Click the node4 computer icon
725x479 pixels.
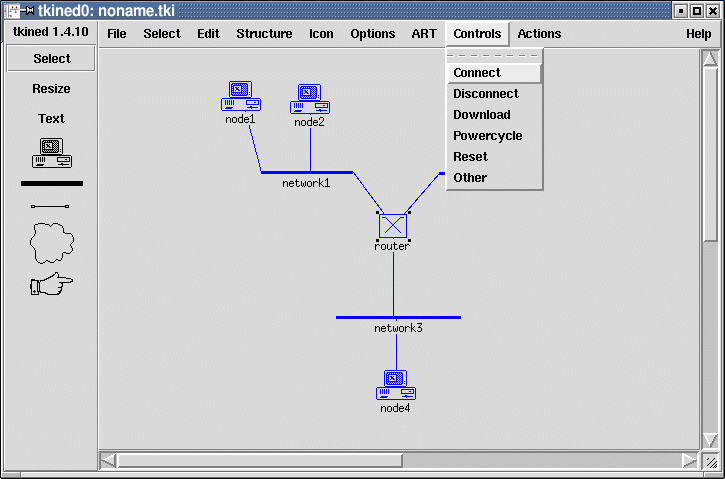(396, 385)
